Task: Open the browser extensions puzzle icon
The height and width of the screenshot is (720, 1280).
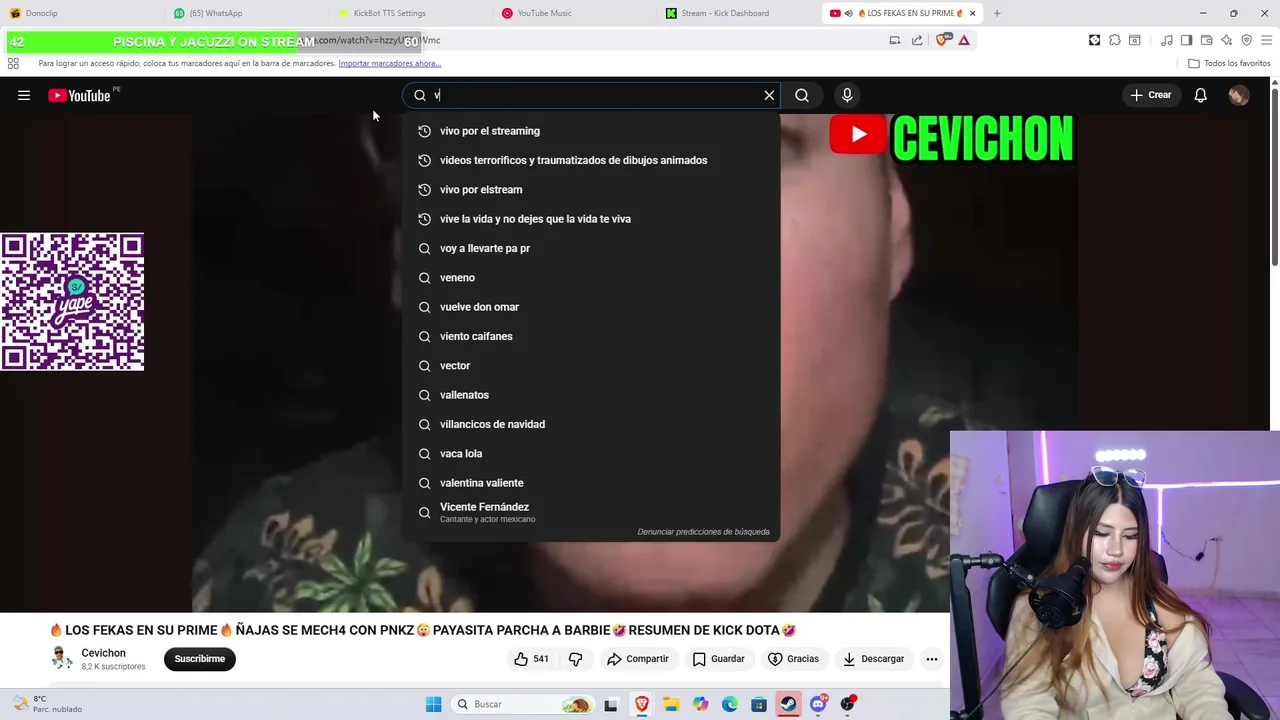Action: tap(1115, 40)
